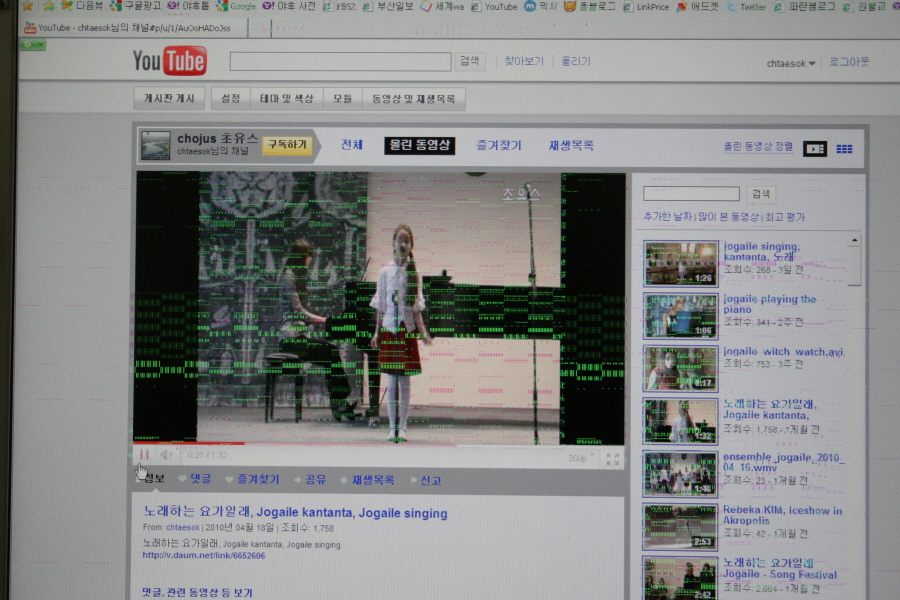Open the 다음뷰 bookmark
The width and height of the screenshot is (900, 600).
83,6
